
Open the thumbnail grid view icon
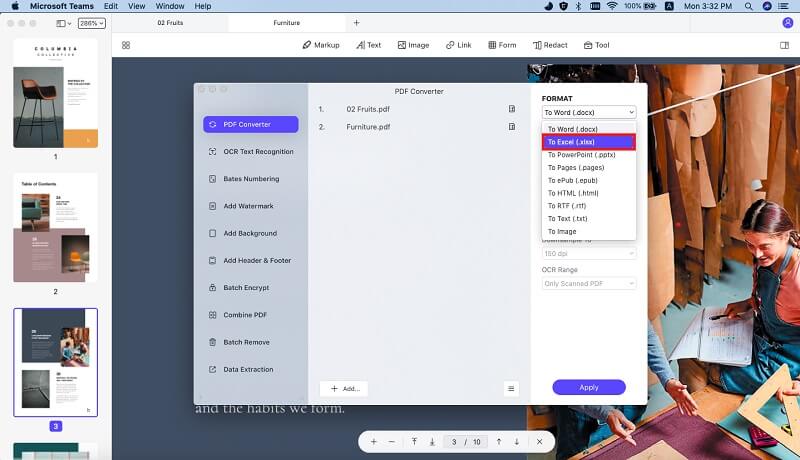point(126,45)
